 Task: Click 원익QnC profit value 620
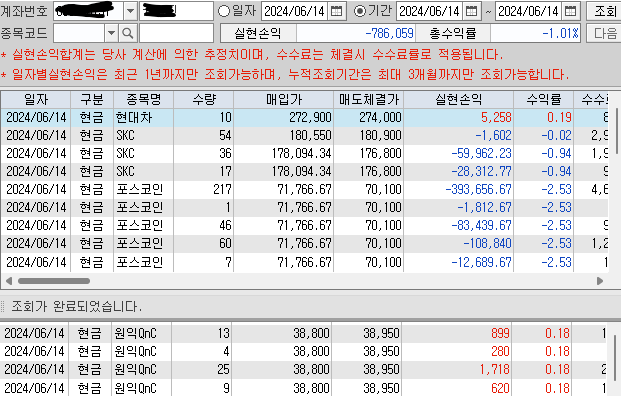500,388
